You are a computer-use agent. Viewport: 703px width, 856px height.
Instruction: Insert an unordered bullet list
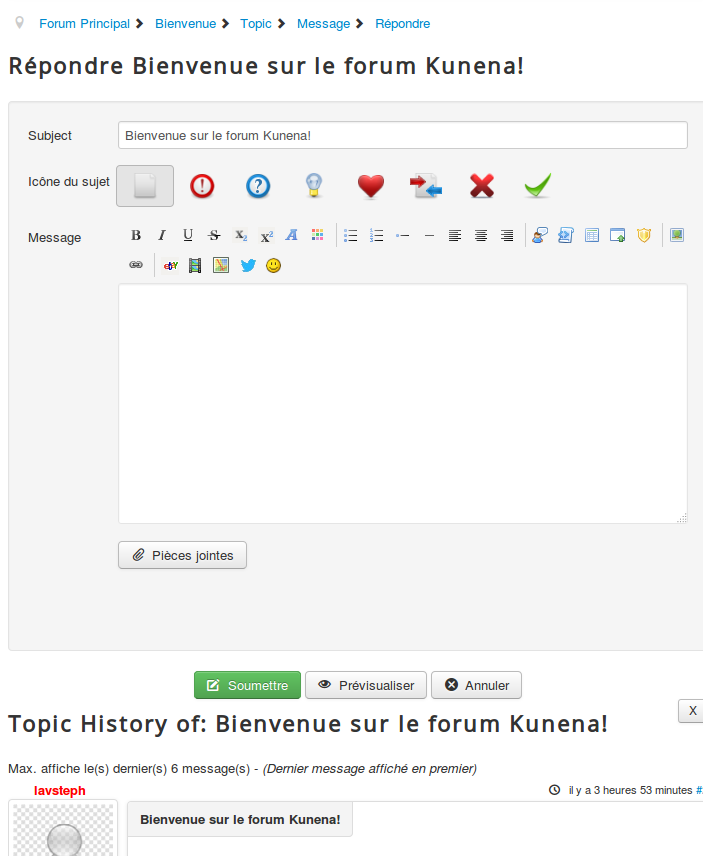351,235
